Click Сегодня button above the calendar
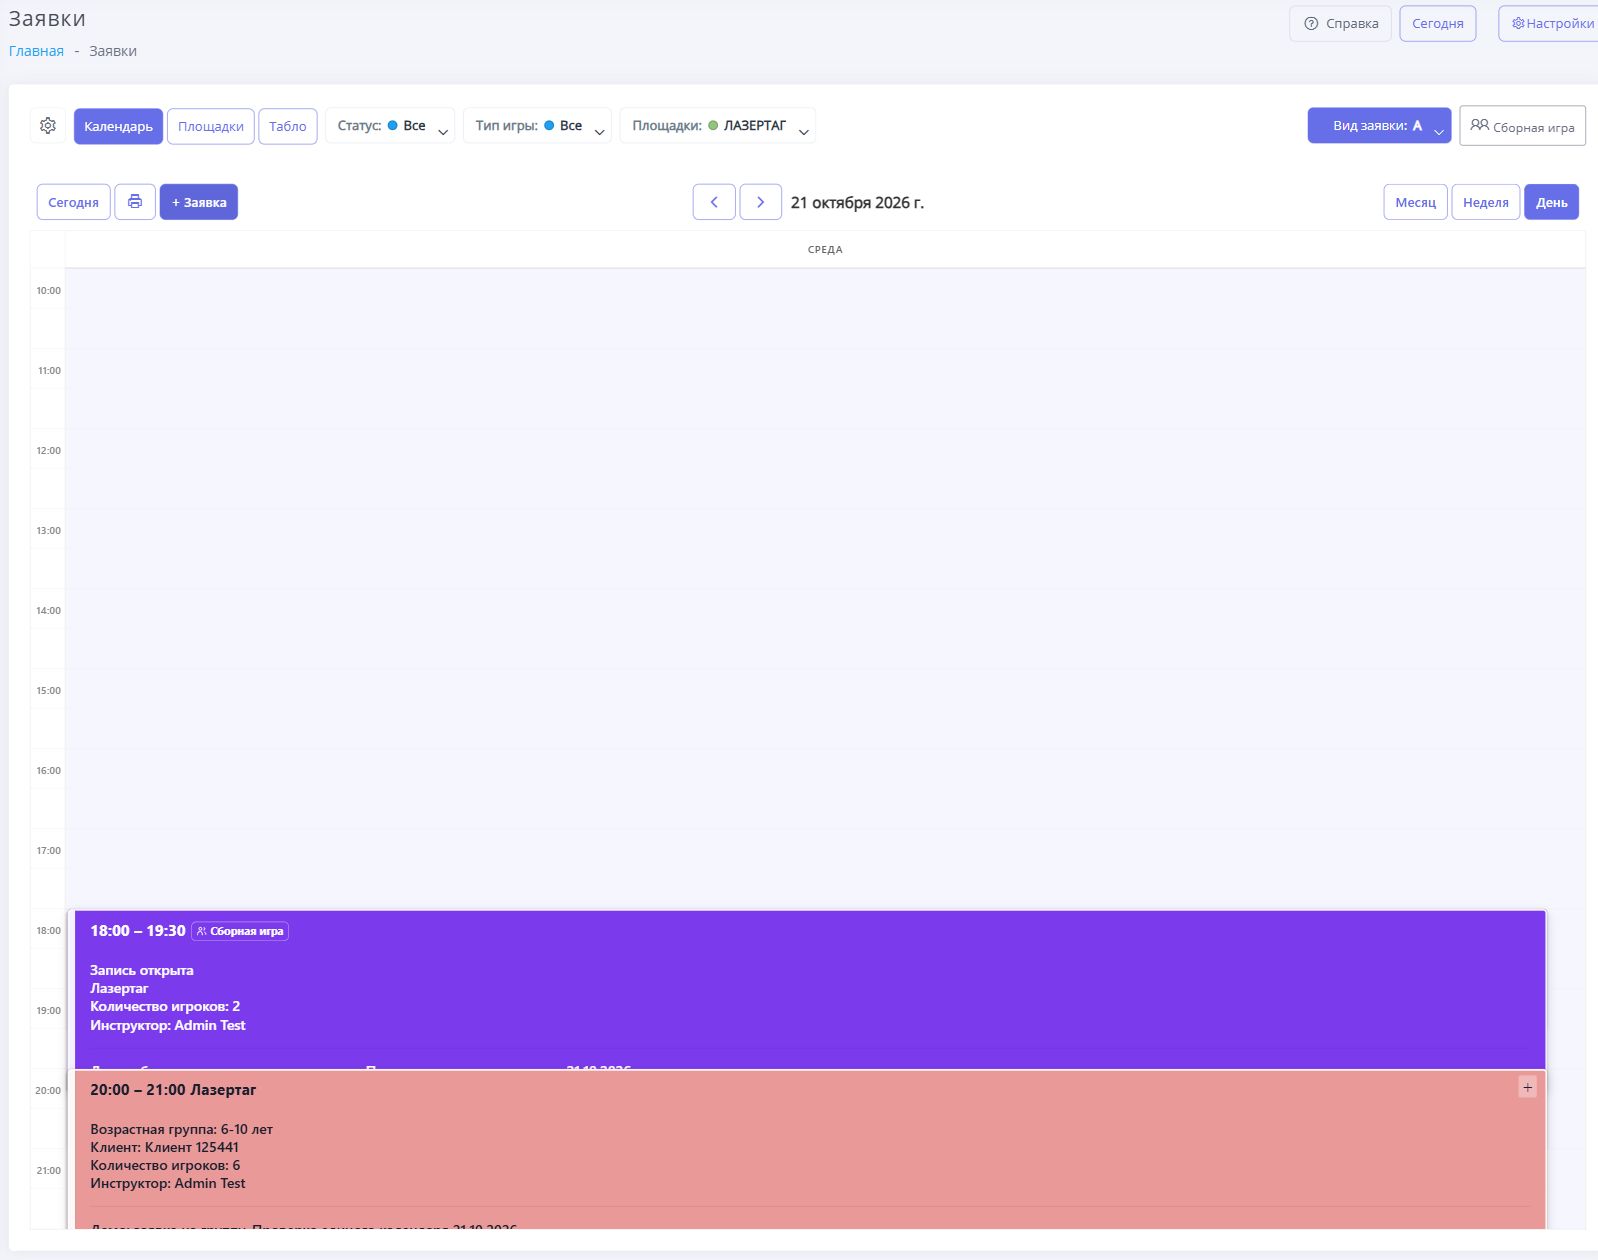 [73, 202]
